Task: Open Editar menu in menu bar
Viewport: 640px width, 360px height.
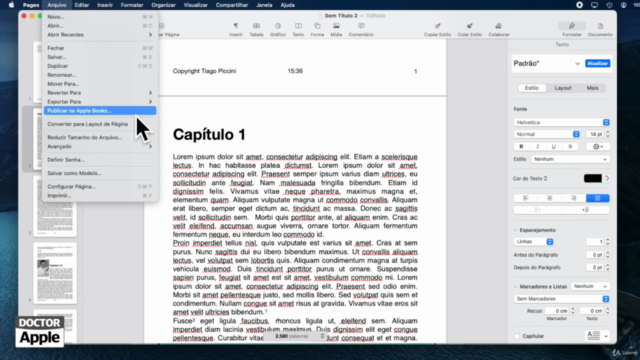Action: [82, 5]
